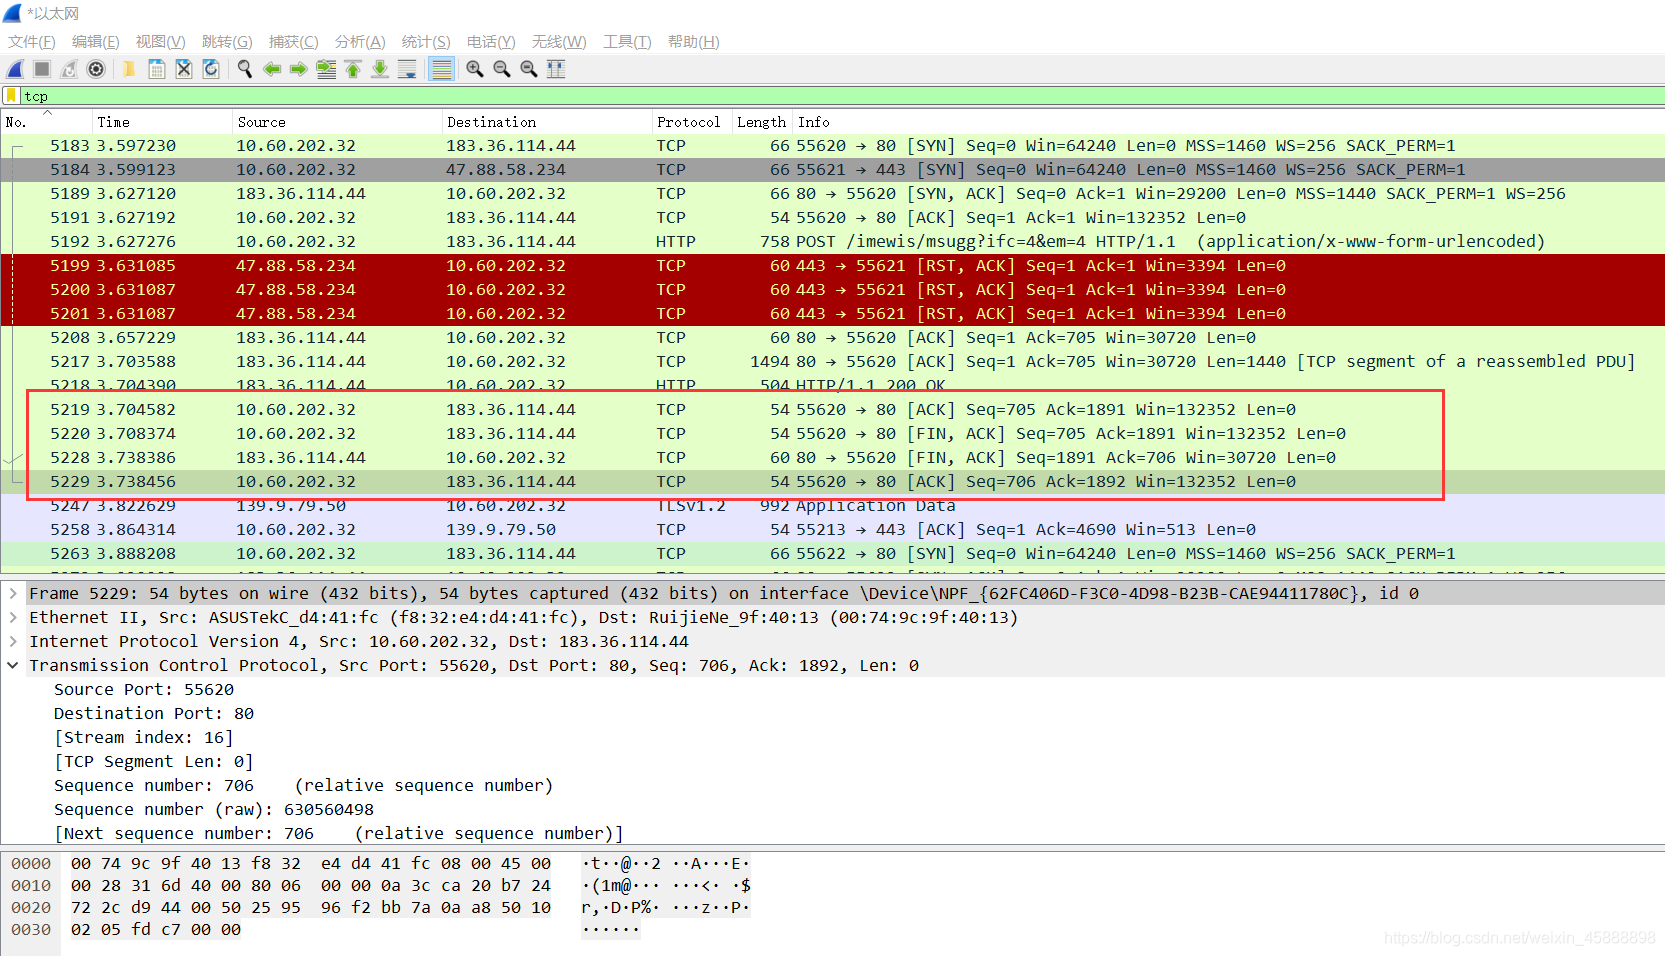
Task: Select packet 5228 FIN, ACK row
Action: click(832, 457)
